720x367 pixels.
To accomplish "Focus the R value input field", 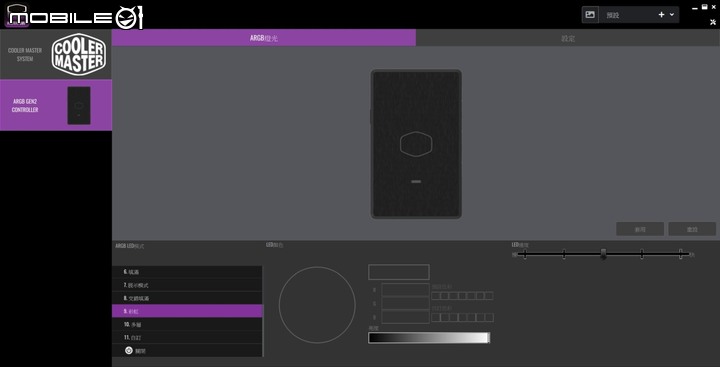I will [405, 290].
